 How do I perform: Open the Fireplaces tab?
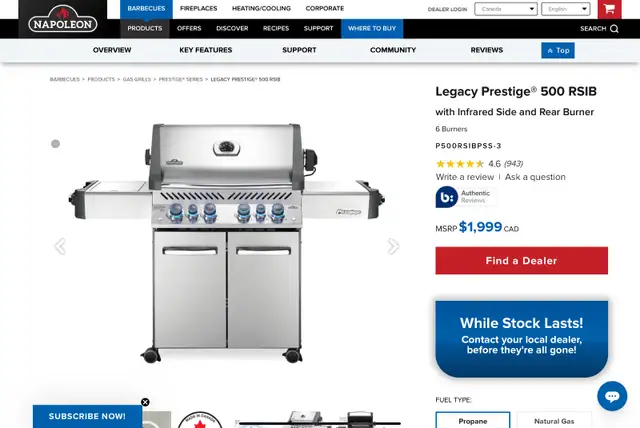coord(198,9)
